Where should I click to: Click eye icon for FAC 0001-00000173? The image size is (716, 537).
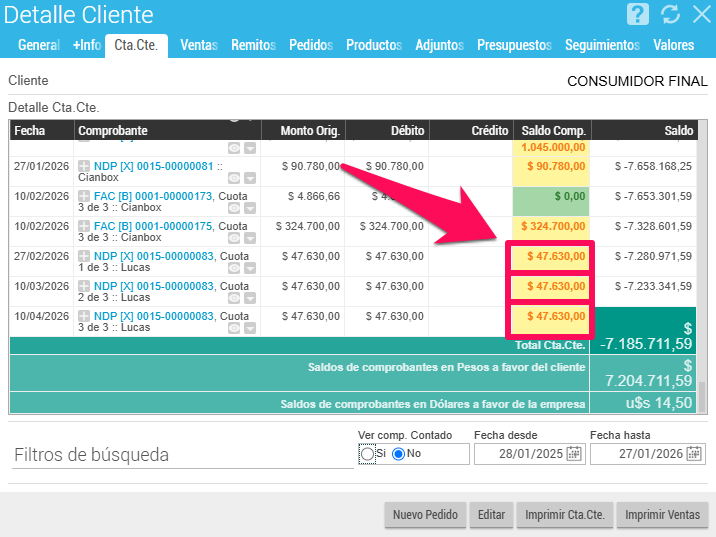pos(234,208)
